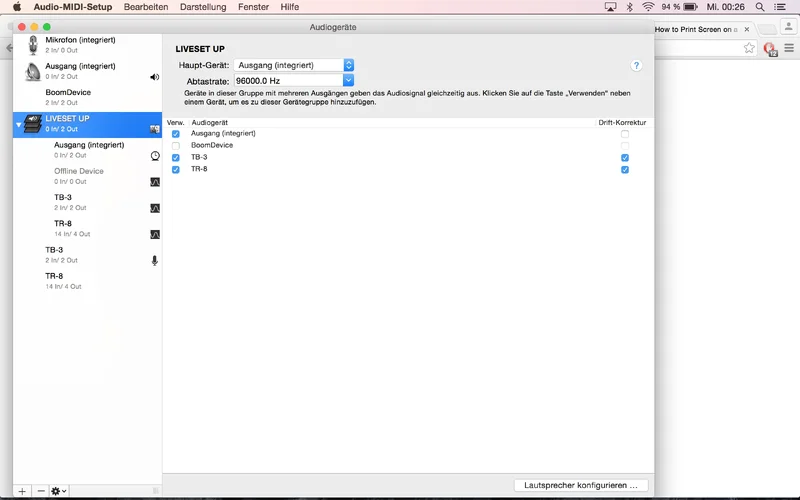The image size is (800, 500).
Task: Open the Audio-MIDI-Setup menu
Action: coord(73,7)
